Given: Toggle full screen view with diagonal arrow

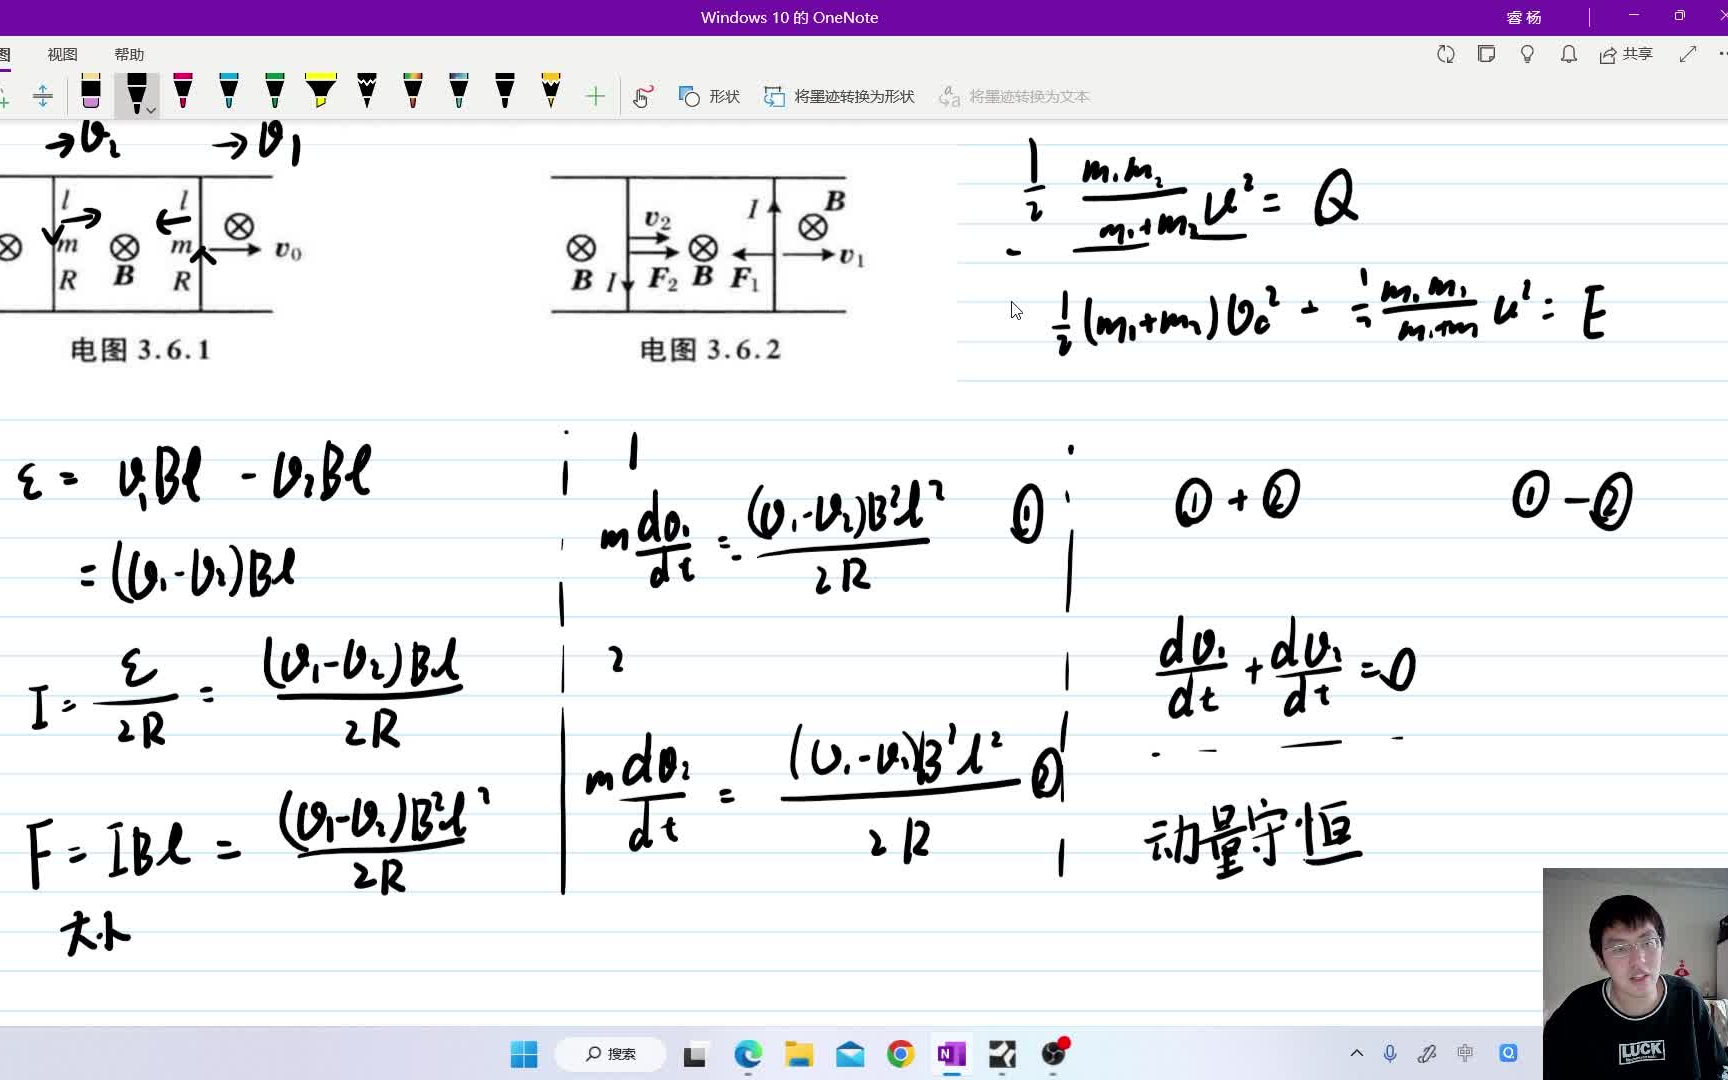Looking at the screenshot, I should click(1687, 54).
